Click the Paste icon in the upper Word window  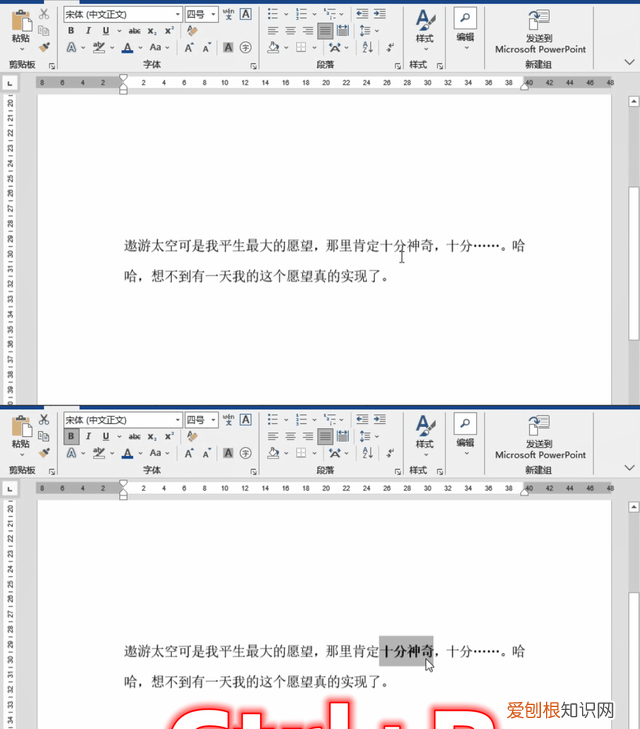21,21
